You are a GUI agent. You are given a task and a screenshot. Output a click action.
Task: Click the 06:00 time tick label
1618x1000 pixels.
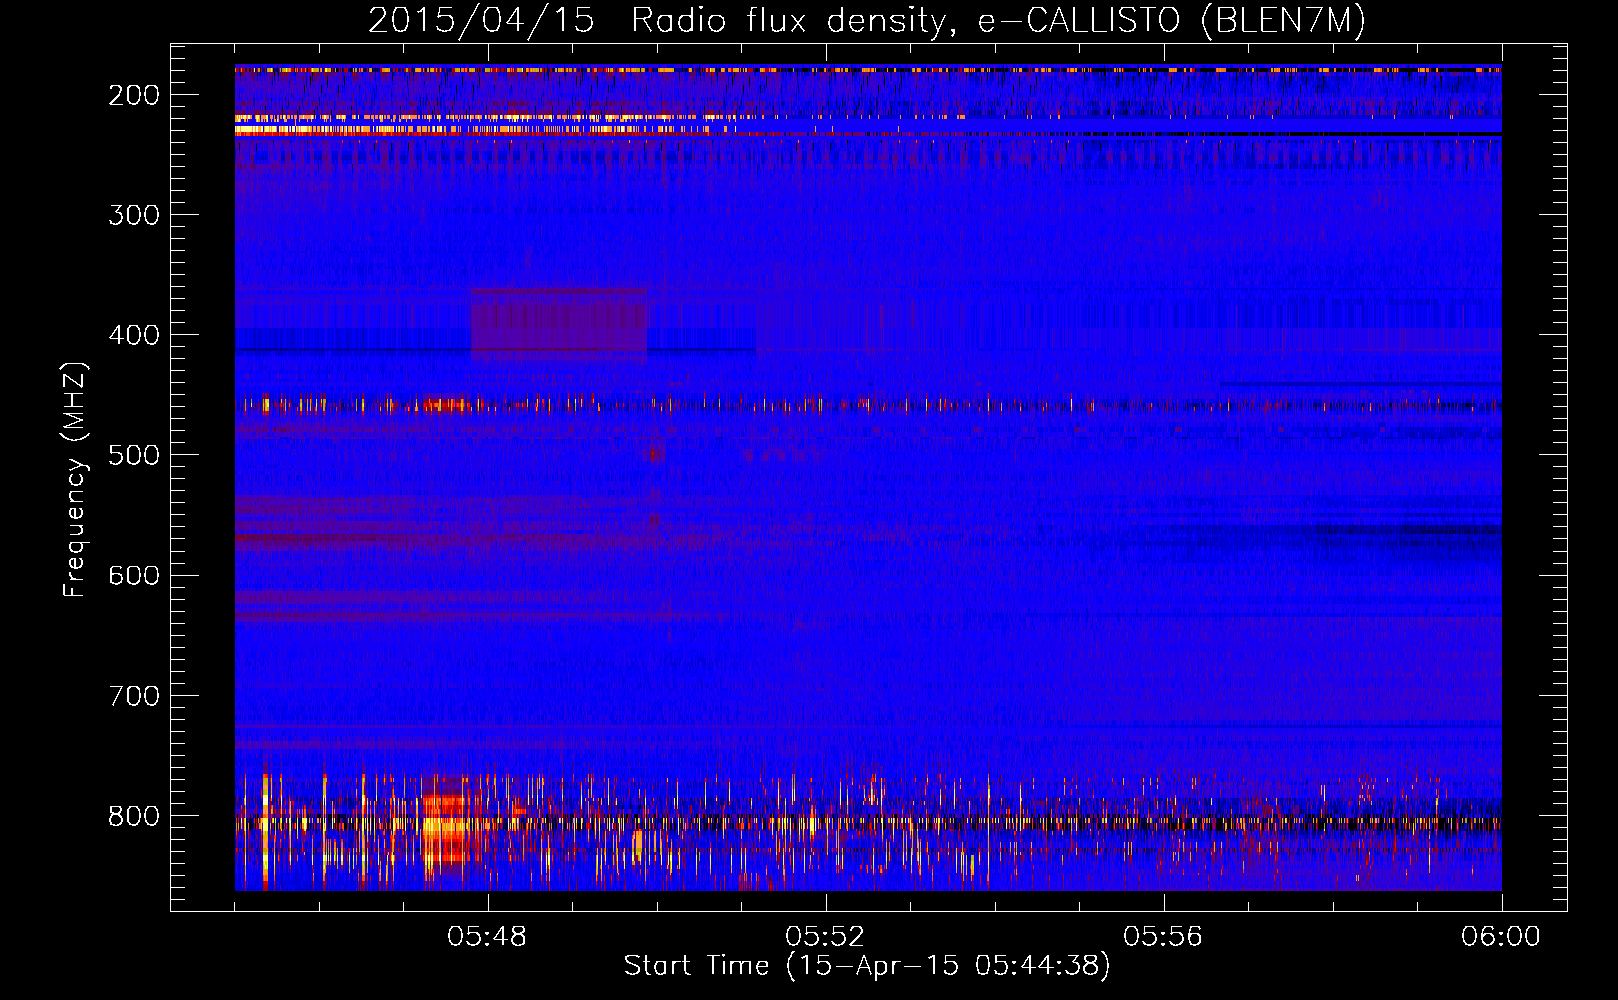1501,937
